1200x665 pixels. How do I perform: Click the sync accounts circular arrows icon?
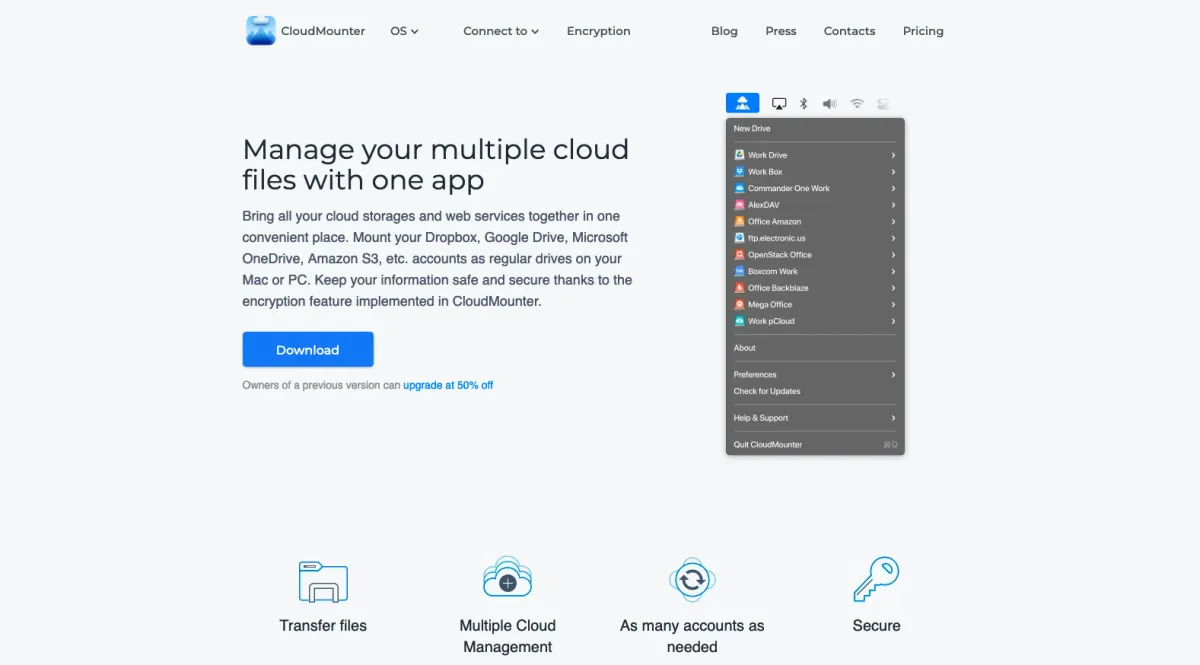point(692,579)
